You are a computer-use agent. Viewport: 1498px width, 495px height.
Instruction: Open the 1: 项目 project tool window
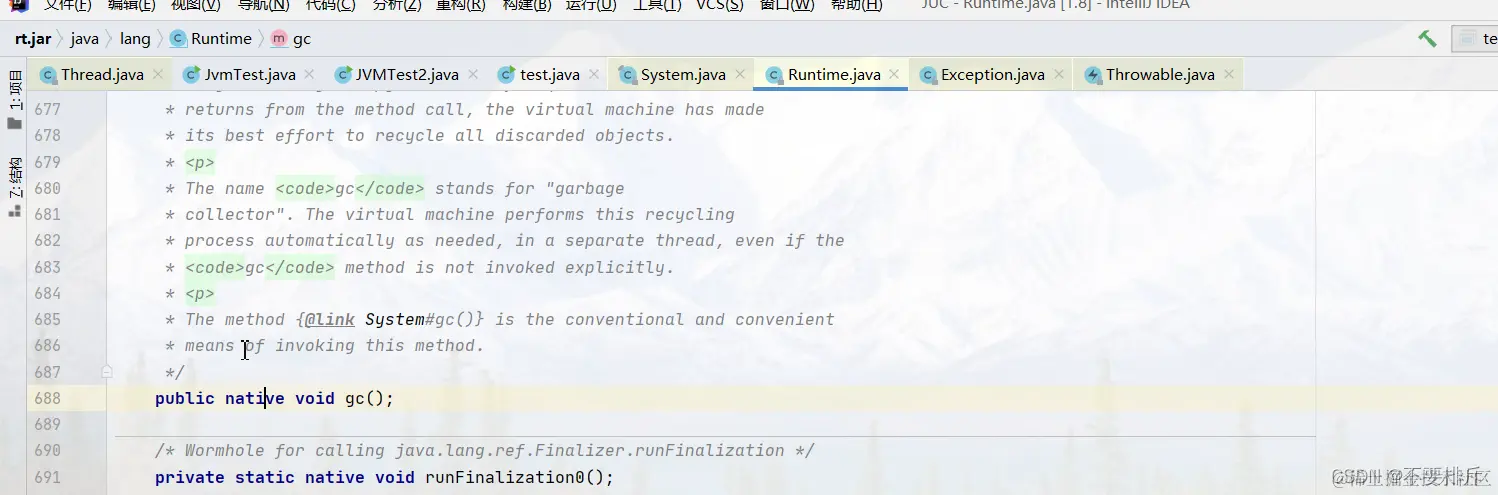tap(14, 99)
